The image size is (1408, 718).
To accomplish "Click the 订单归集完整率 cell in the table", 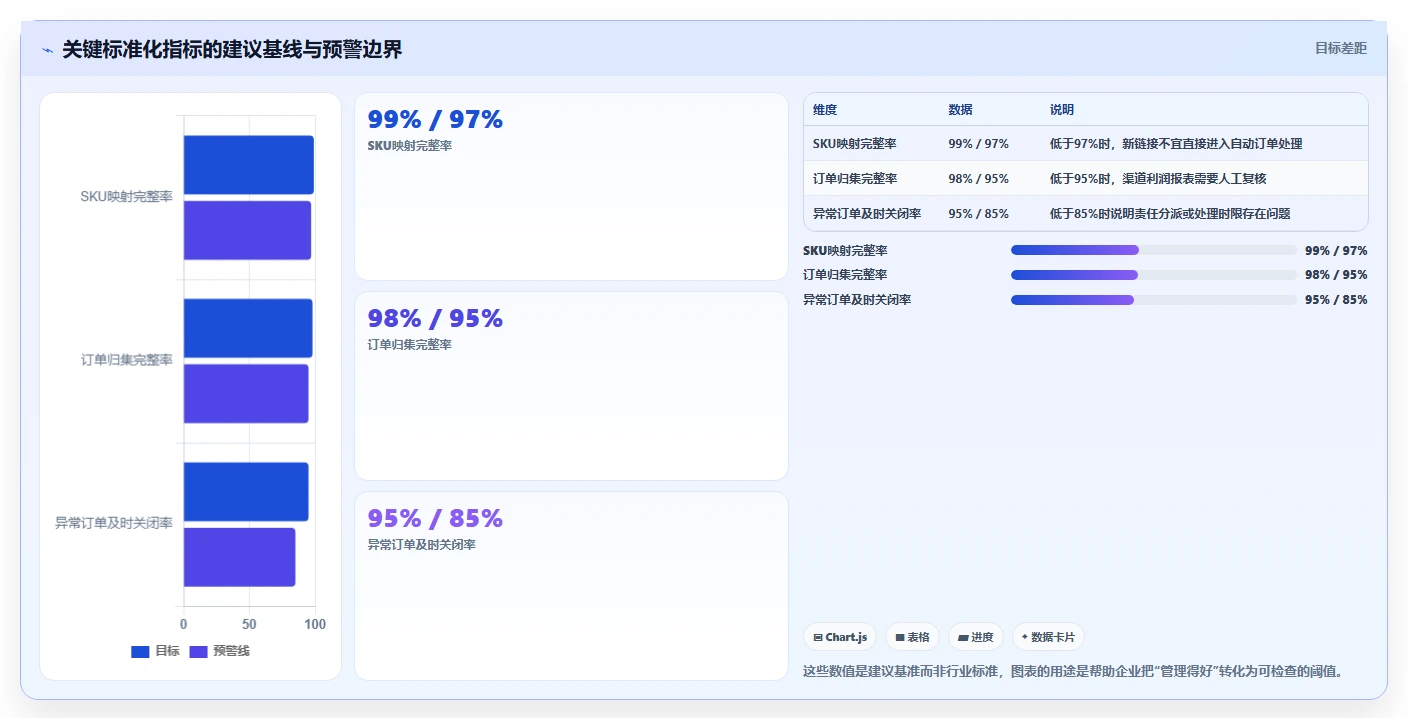I will click(x=855, y=179).
